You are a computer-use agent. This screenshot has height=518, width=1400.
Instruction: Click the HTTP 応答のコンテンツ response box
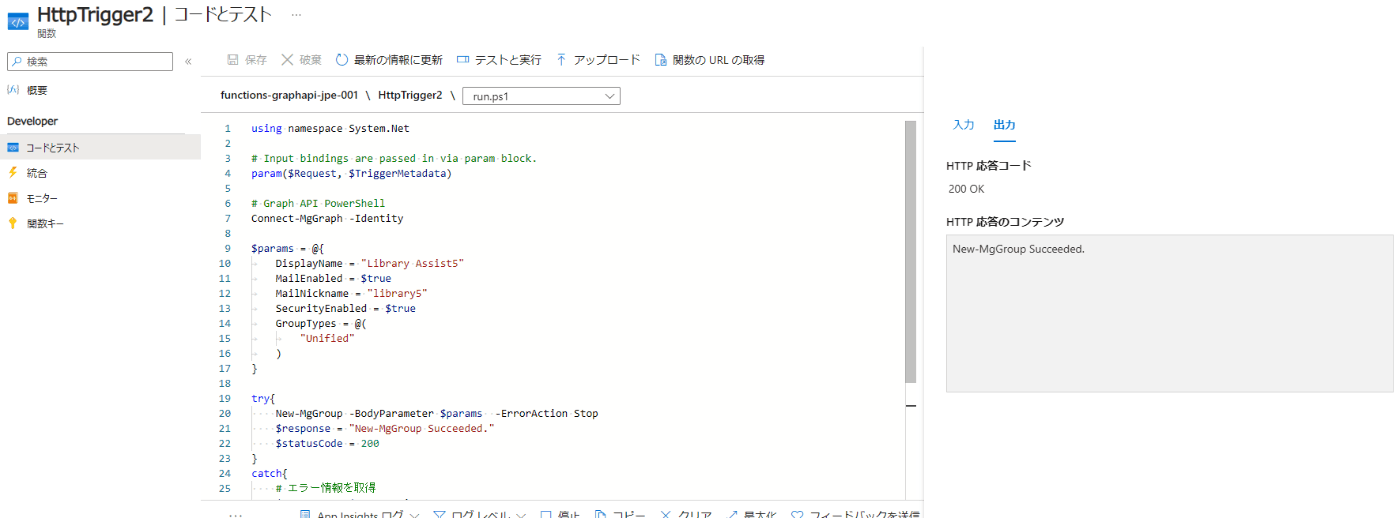tap(1169, 313)
